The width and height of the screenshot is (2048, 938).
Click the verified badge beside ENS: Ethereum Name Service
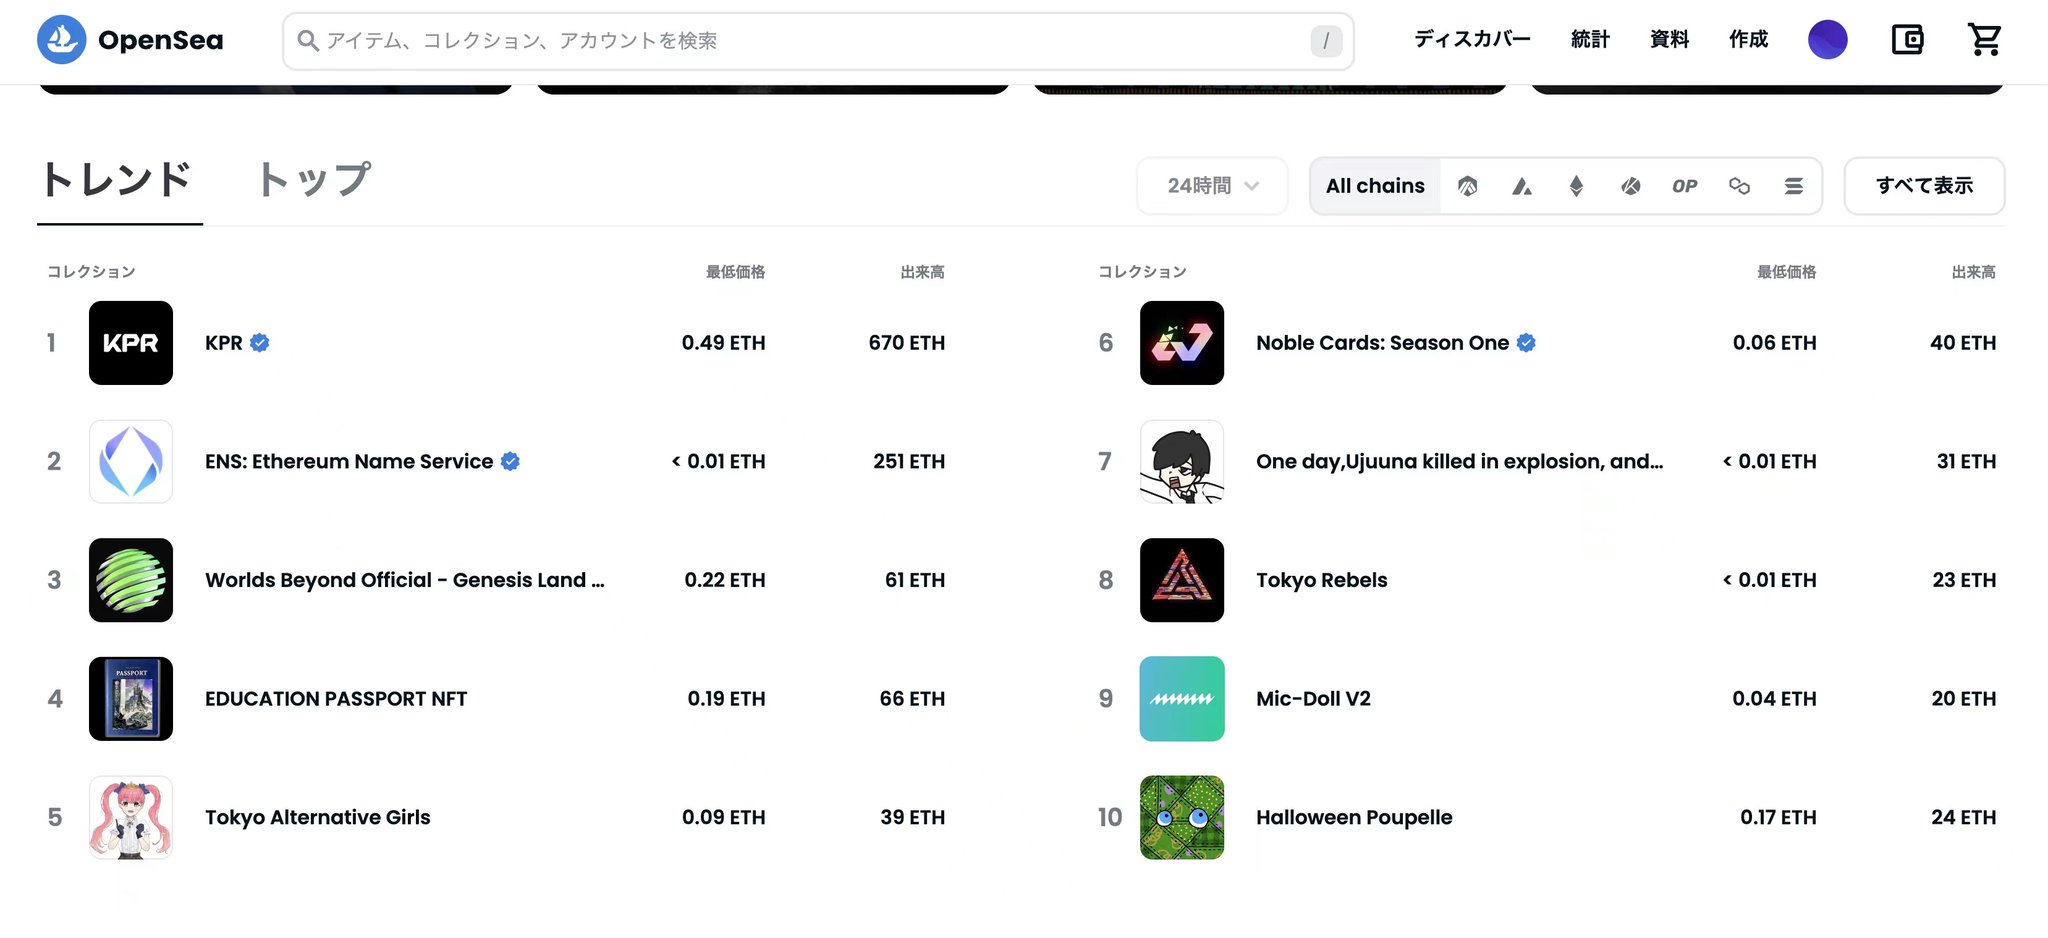[x=510, y=461]
